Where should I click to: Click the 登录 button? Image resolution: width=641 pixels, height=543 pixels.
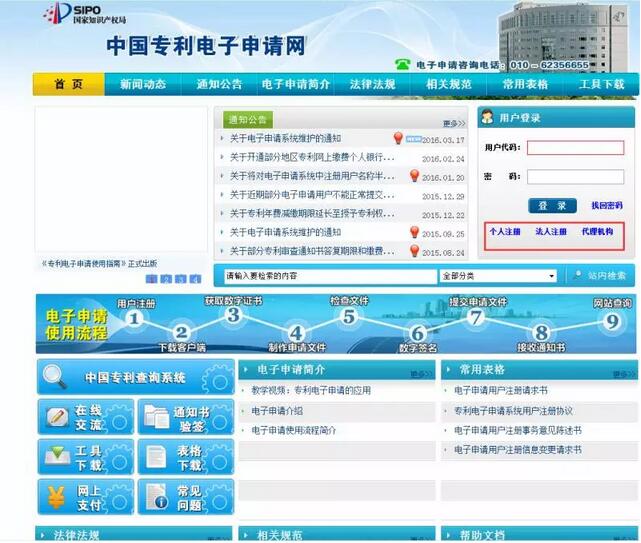[x=552, y=205]
